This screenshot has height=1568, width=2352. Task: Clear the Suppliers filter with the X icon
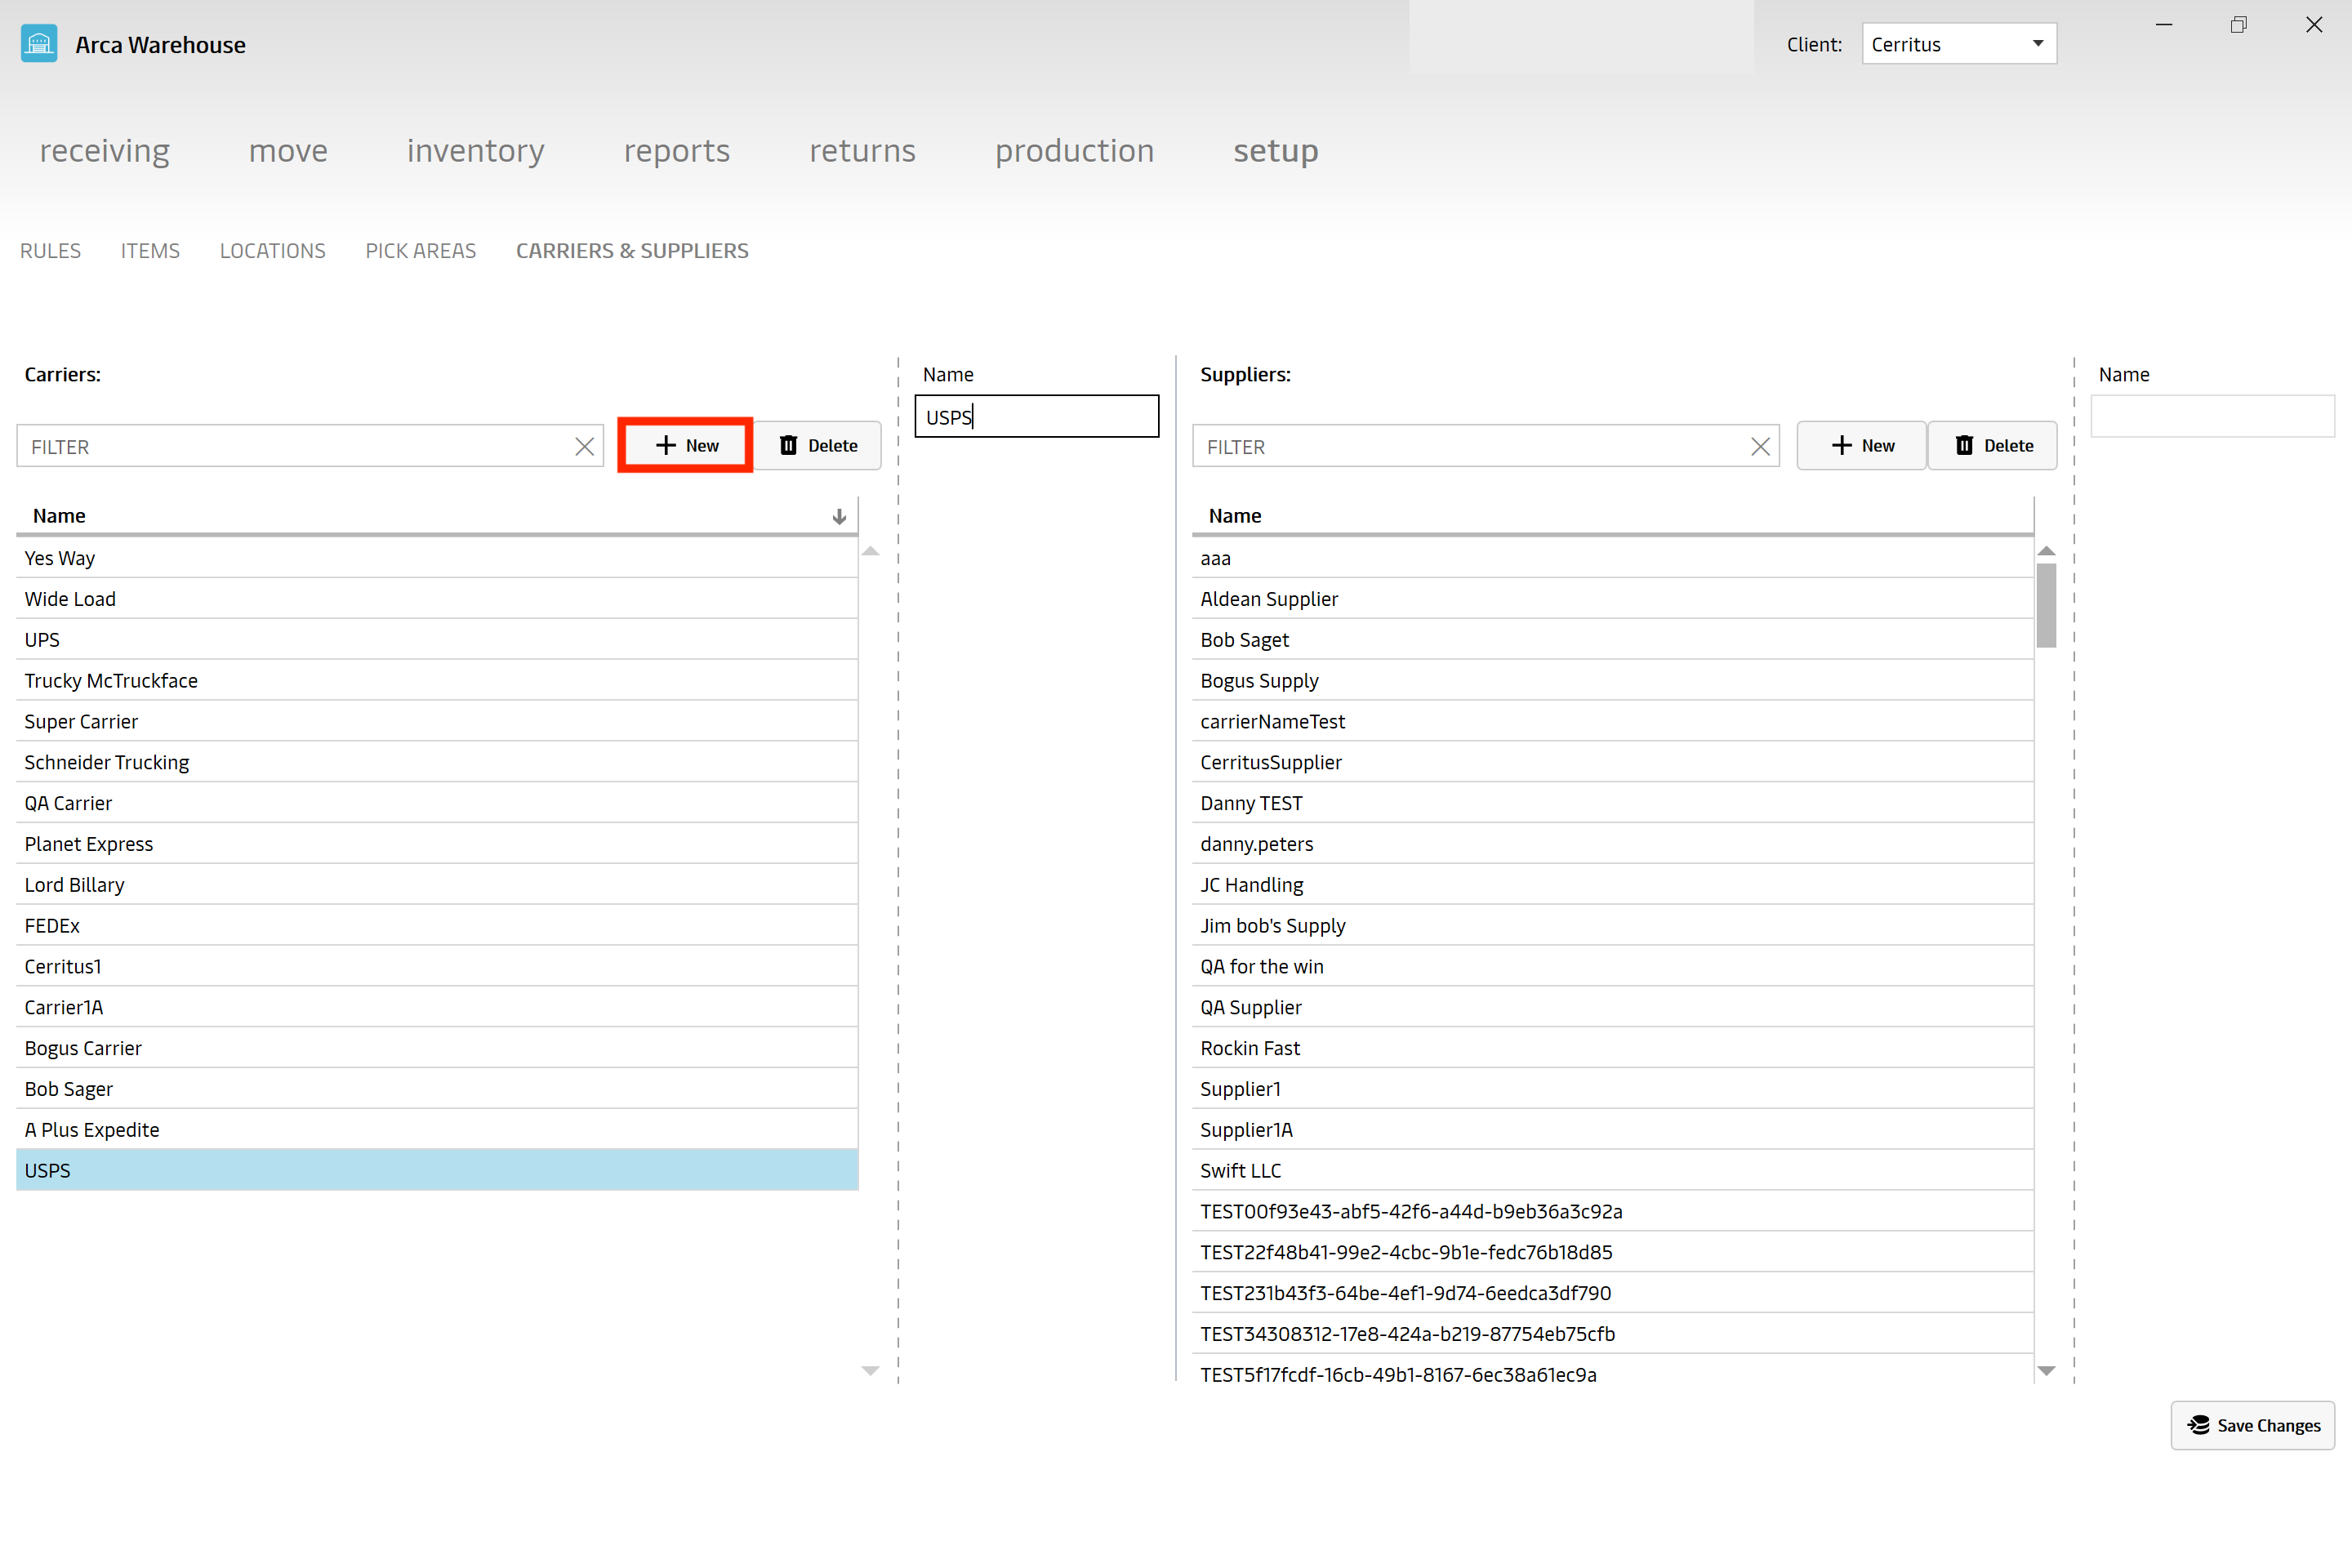point(1760,447)
